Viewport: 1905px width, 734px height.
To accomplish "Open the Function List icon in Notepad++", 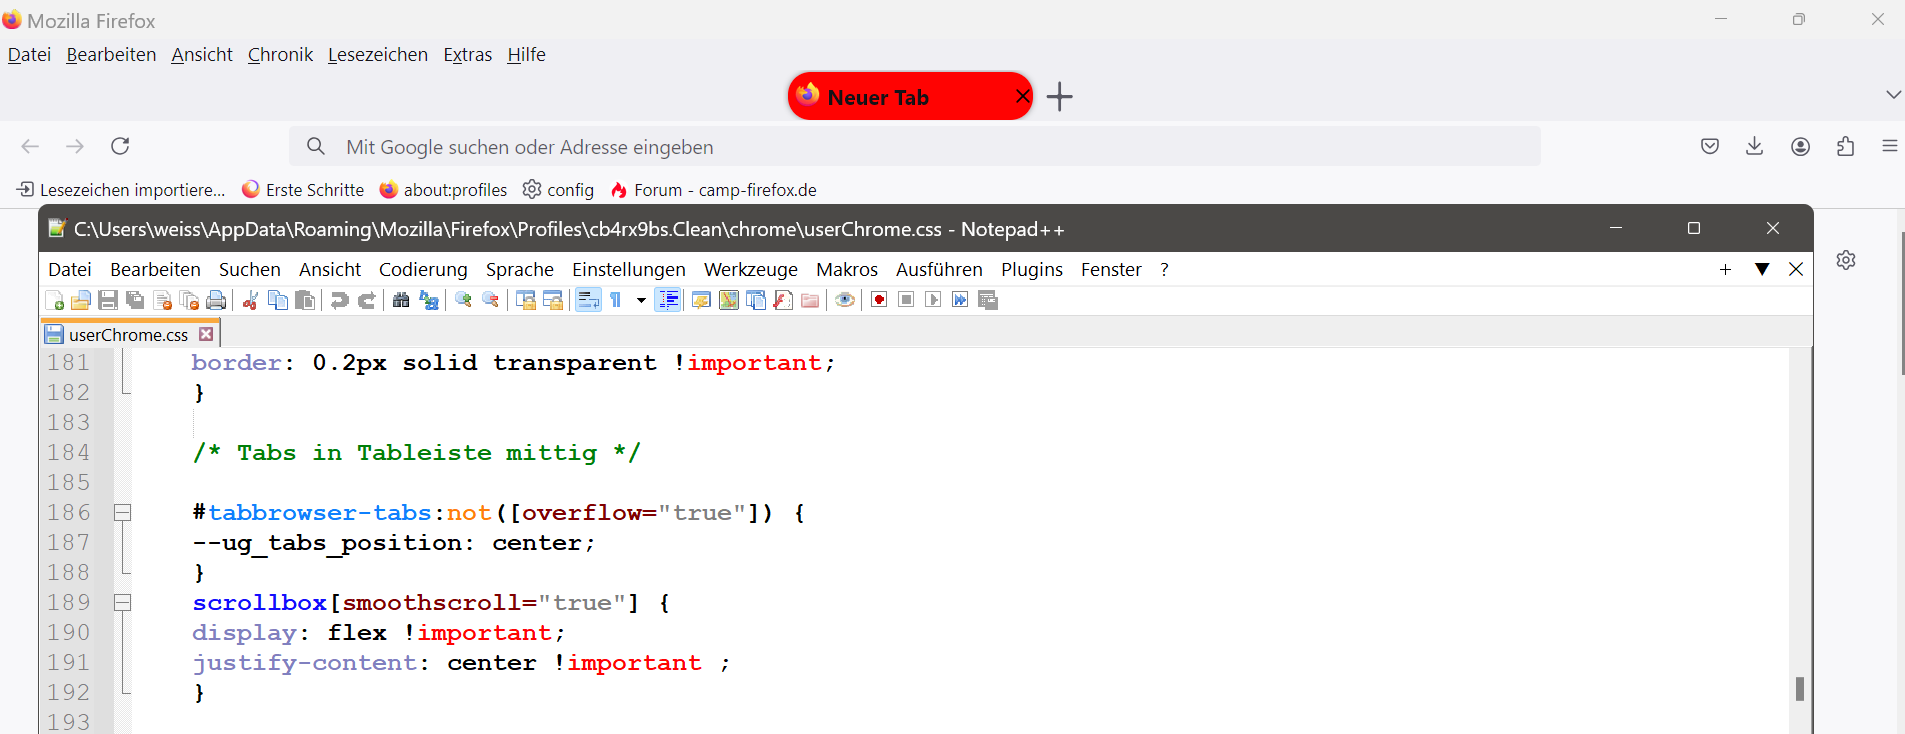I will [x=783, y=300].
